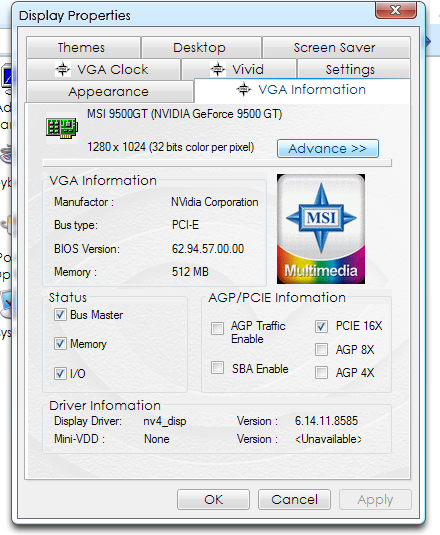Click the NVidia Corporation manufacturer value
Image resolution: width=440 pixels, height=535 pixels.
215,202
